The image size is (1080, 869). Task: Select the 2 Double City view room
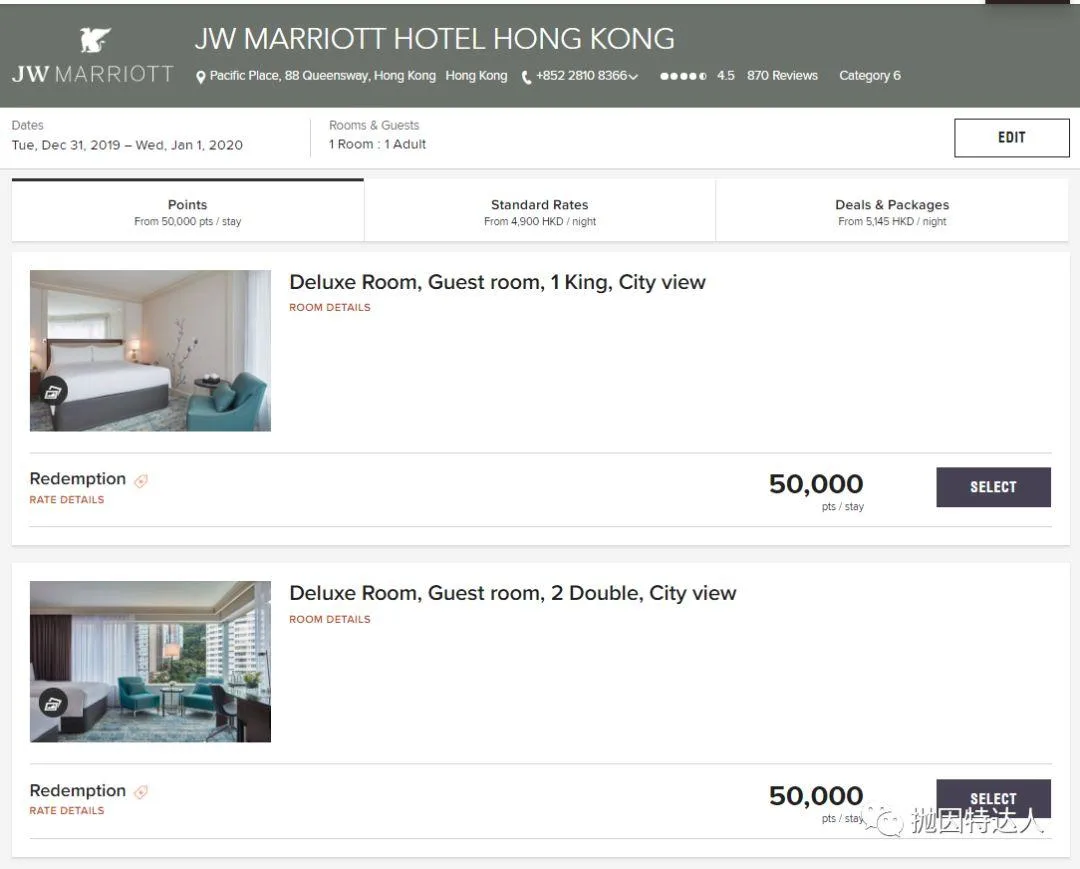pyautogui.click(x=993, y=798)
